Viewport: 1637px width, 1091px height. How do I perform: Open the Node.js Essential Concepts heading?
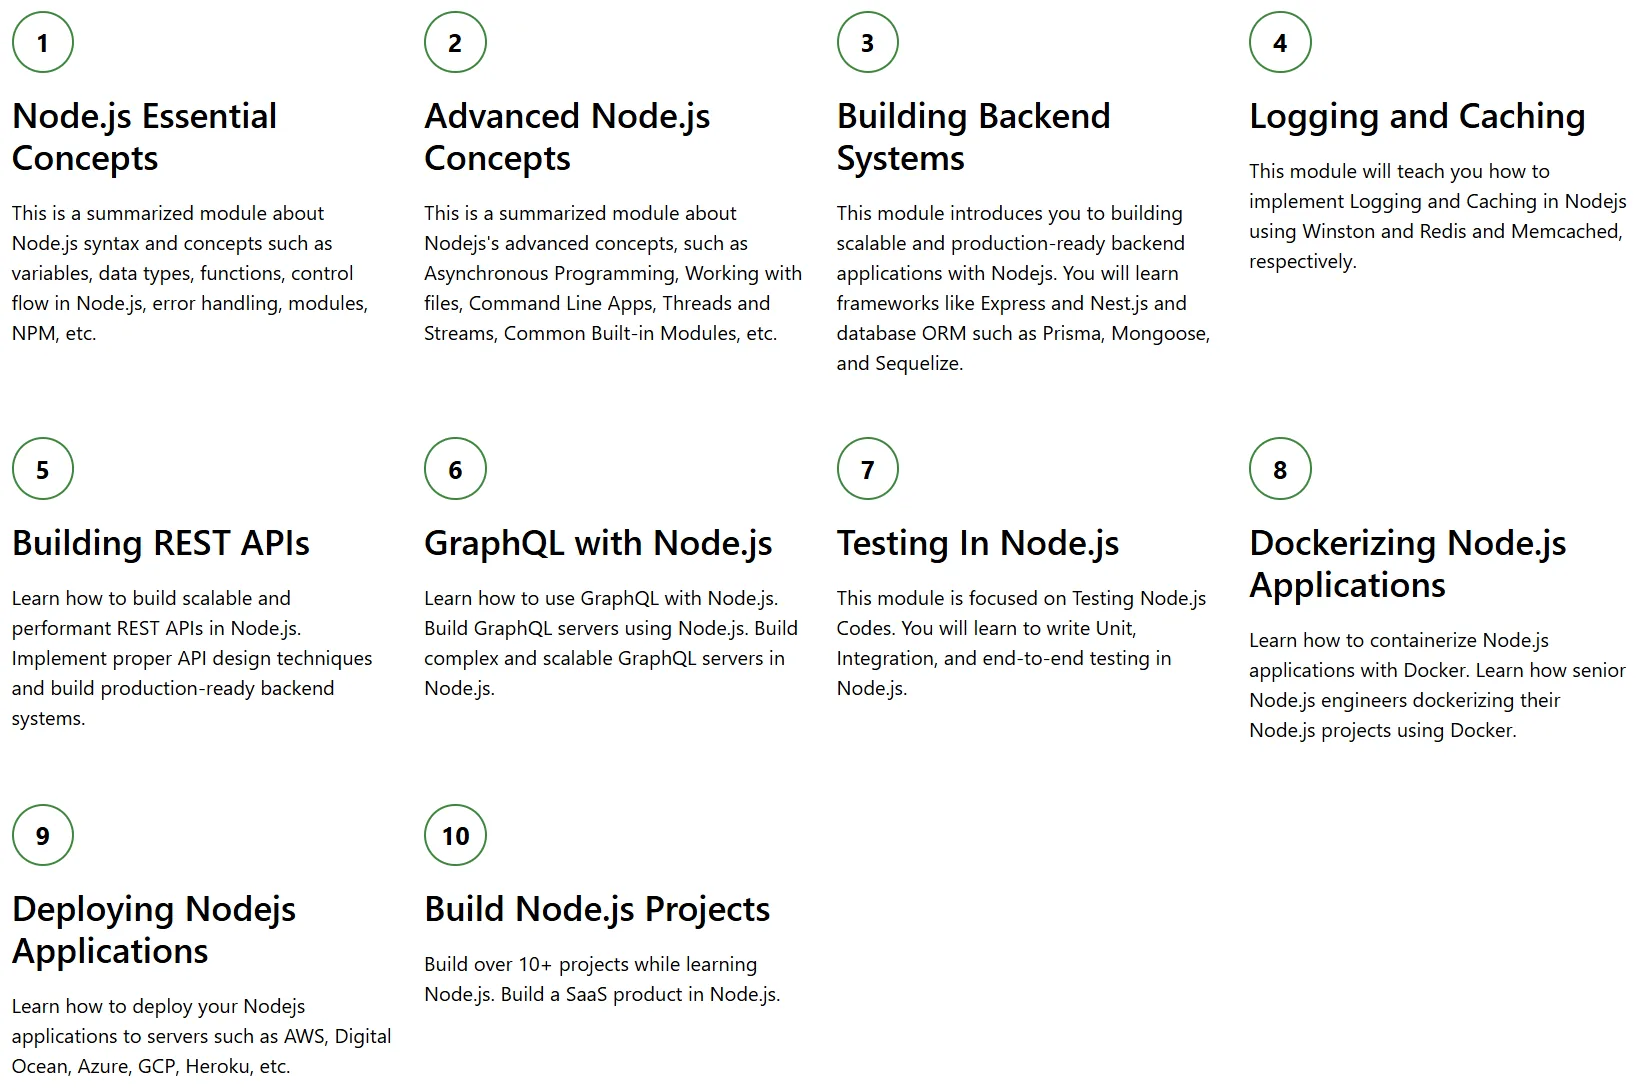(x=145, y=137)
